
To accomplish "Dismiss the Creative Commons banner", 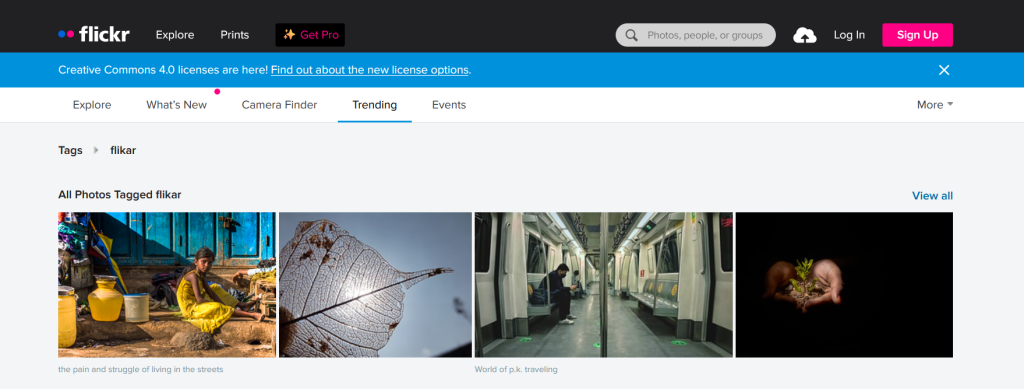I will click(944, 70).
